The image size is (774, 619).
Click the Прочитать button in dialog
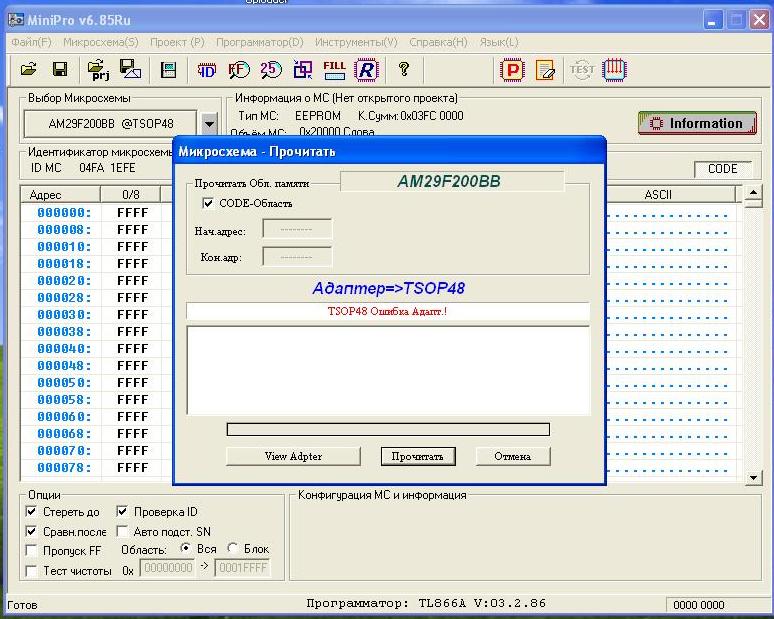coord(418,456)
